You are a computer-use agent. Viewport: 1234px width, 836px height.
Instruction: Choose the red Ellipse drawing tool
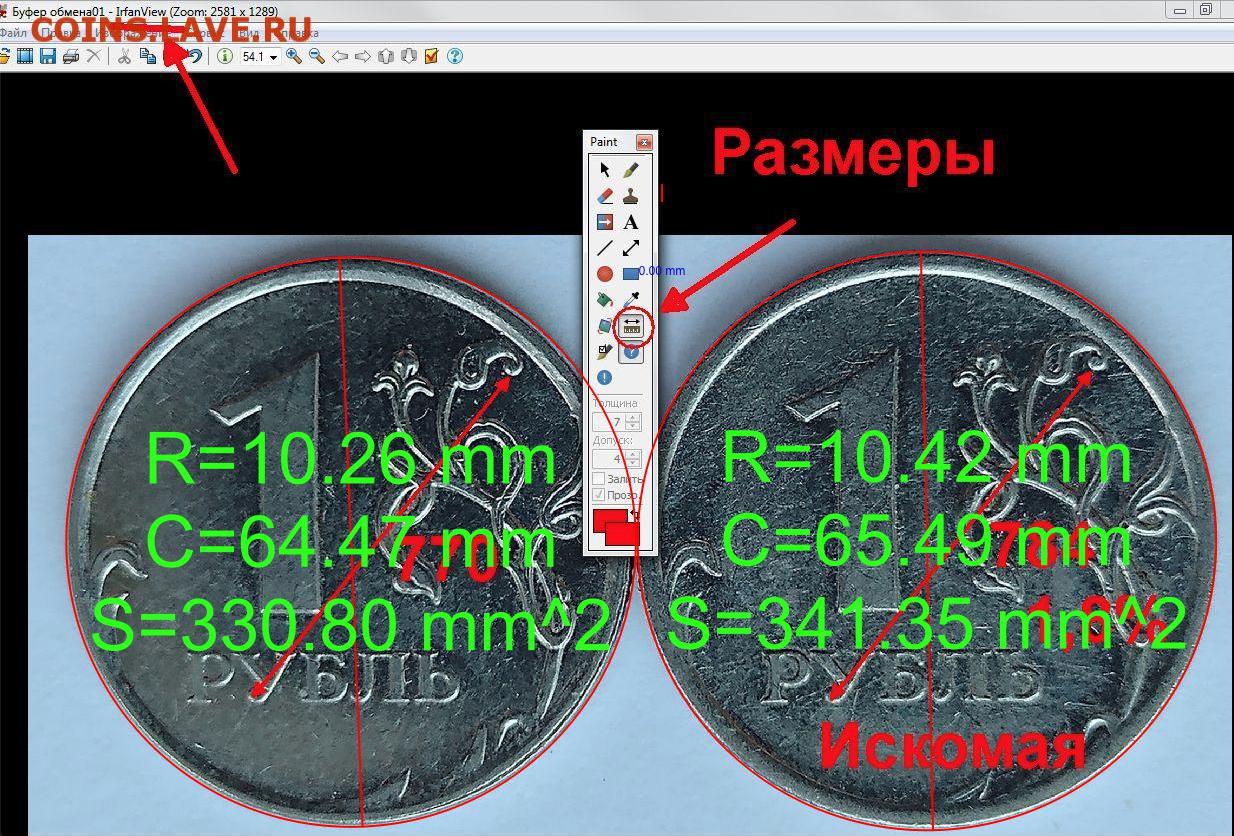605,273
